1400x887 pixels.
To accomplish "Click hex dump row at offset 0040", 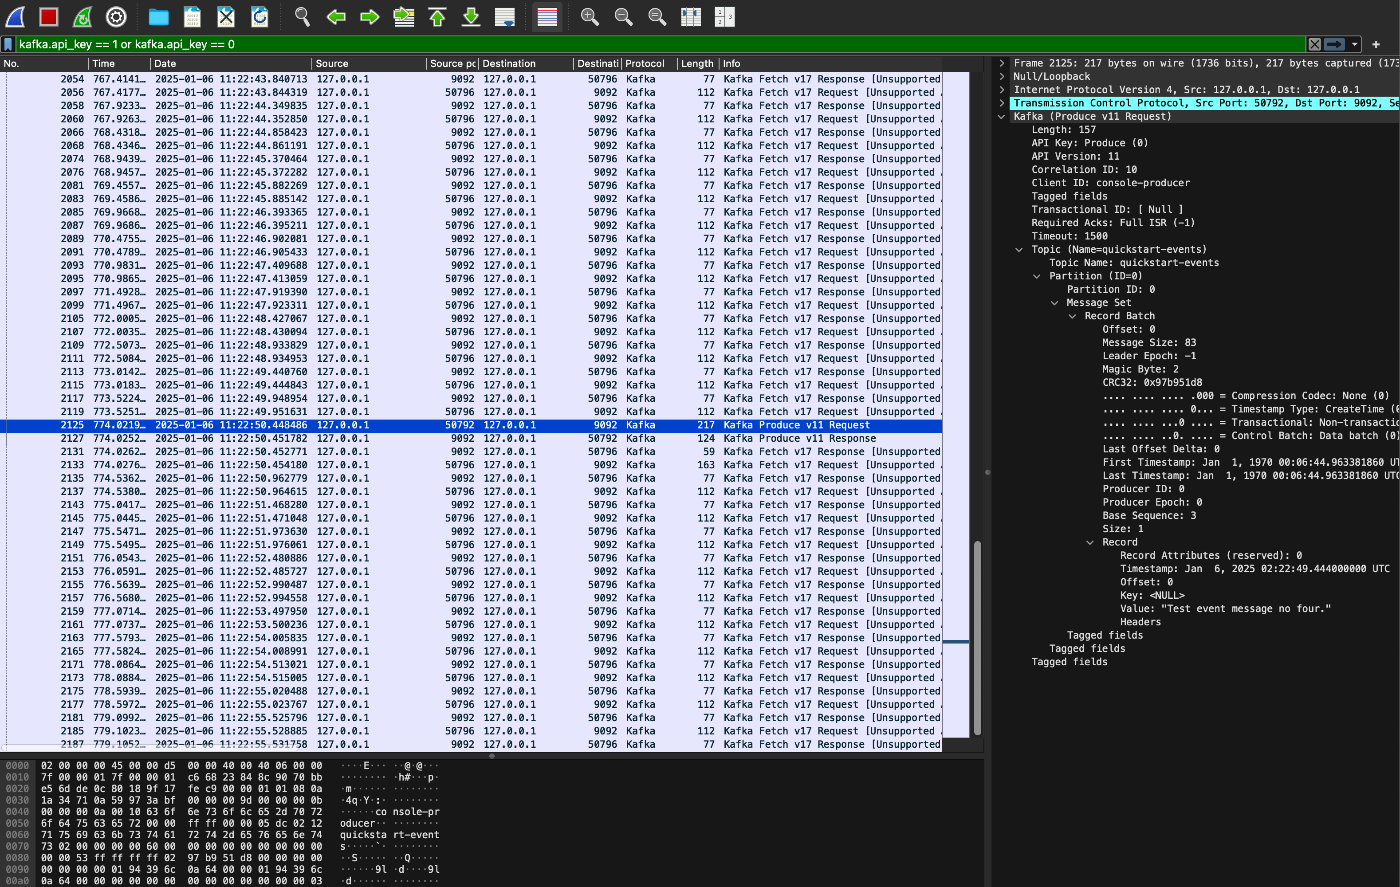I will [222, 812].
